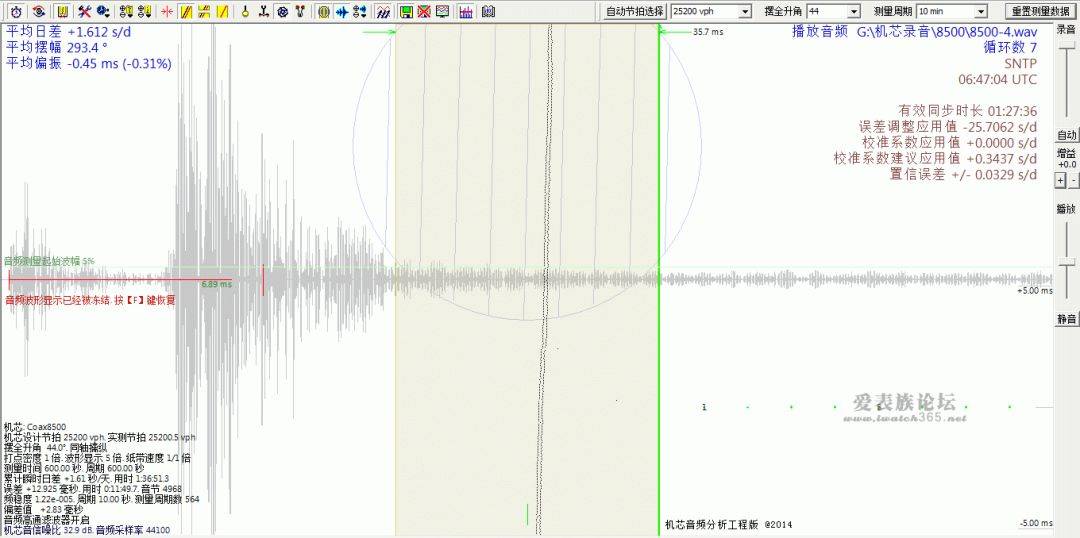Click the stopwatch timer icon in toolbar

click(16, 11)
